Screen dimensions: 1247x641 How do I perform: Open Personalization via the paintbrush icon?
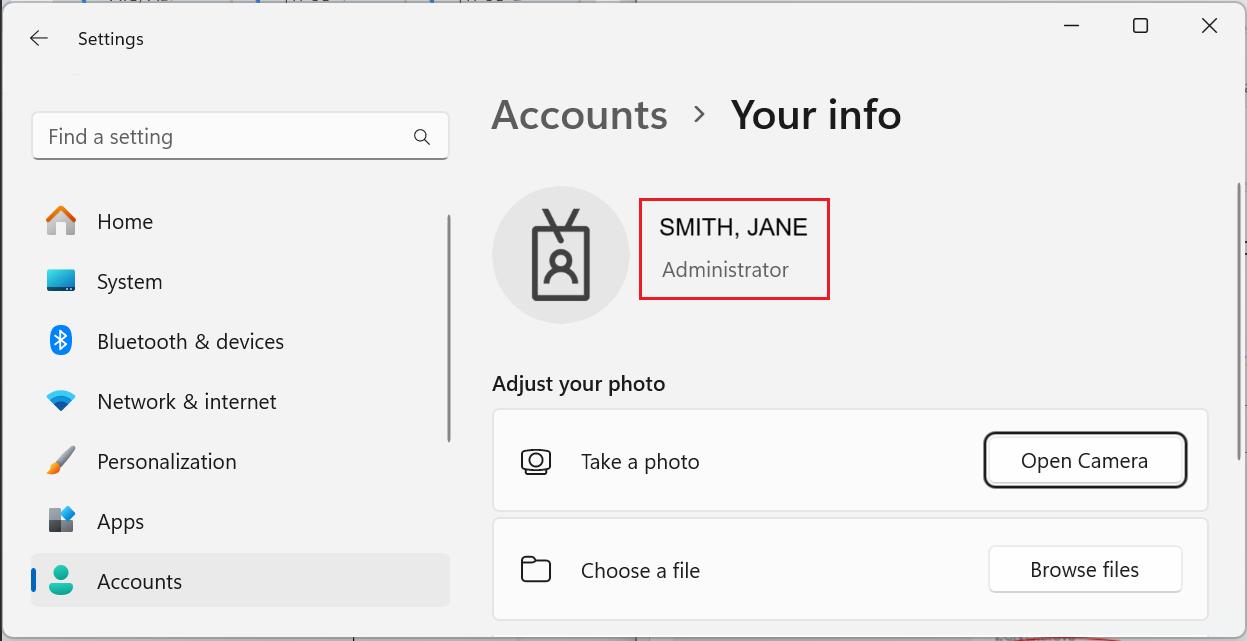(x=61, y=461)
